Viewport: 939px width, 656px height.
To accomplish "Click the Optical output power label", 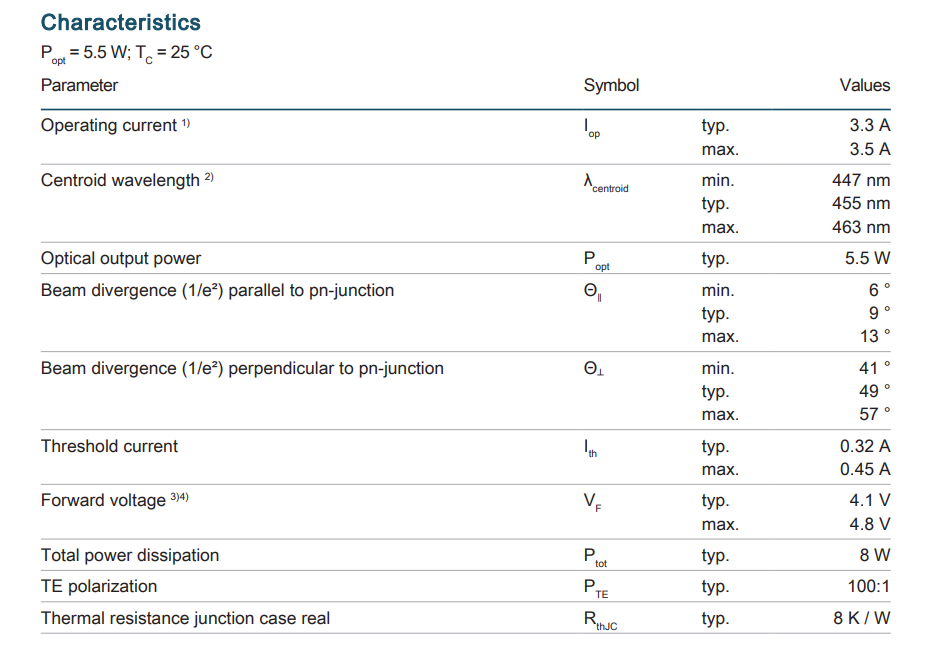I will [x=121, y=259].
